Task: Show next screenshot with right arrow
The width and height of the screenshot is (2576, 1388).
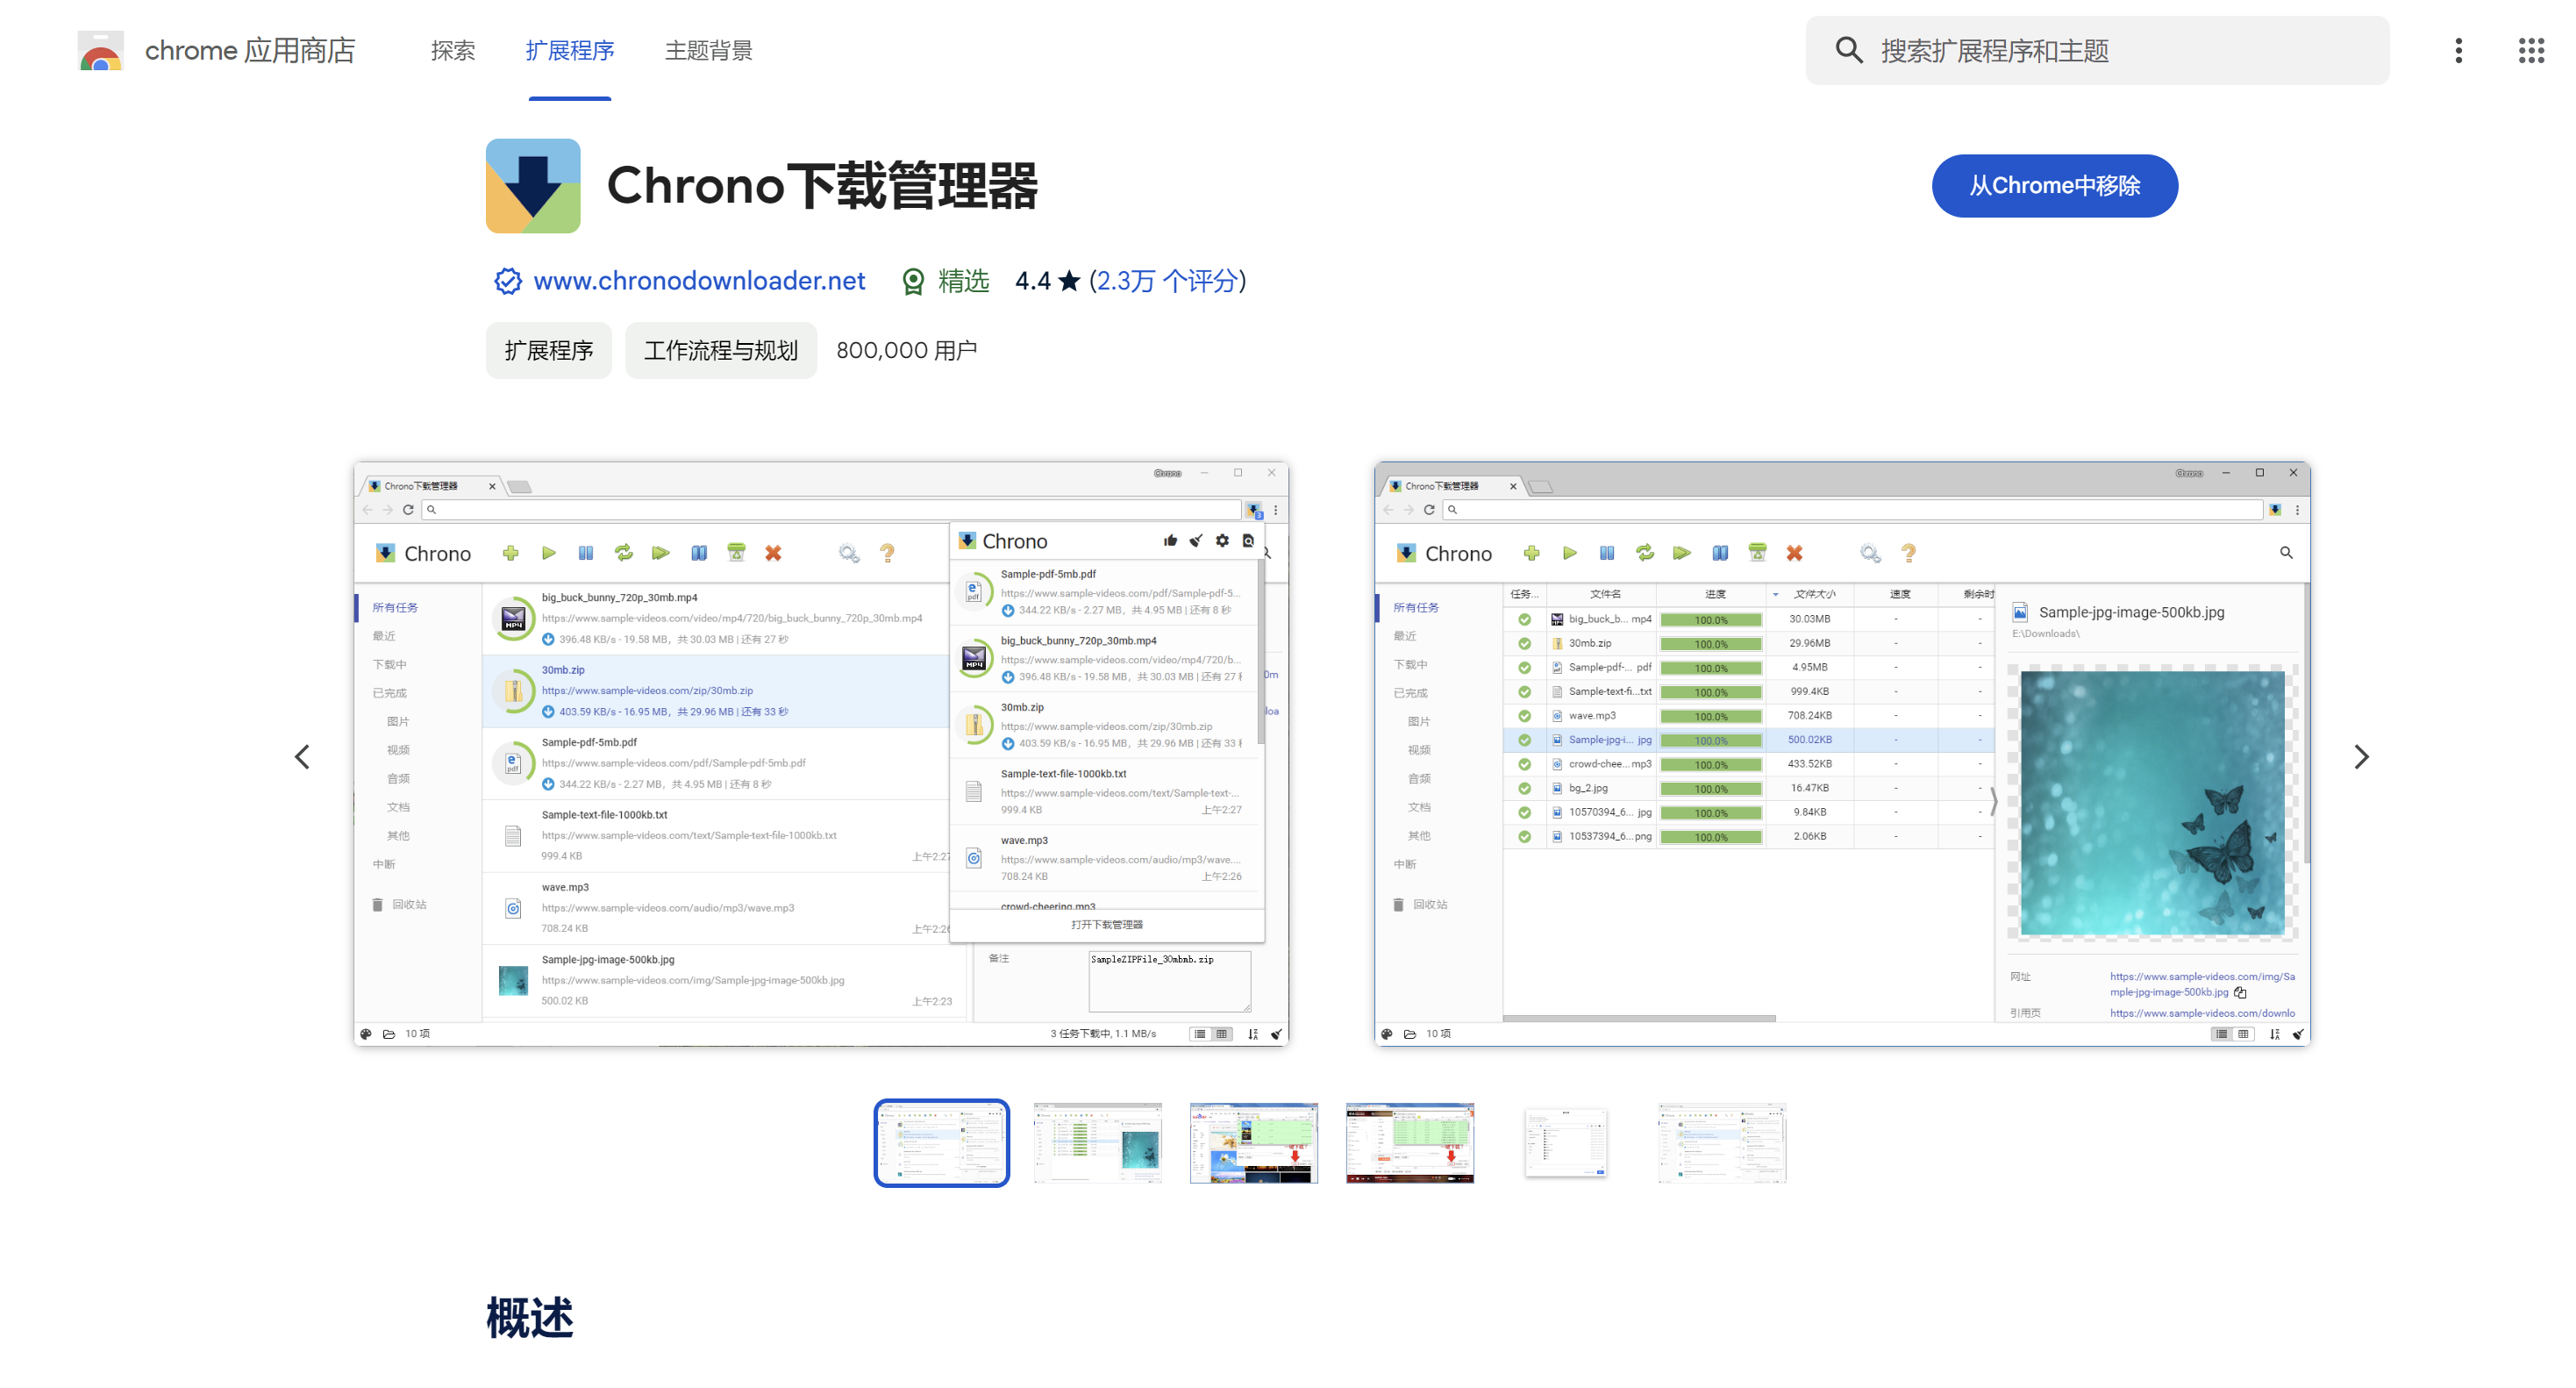Action: coord(2361,757)
